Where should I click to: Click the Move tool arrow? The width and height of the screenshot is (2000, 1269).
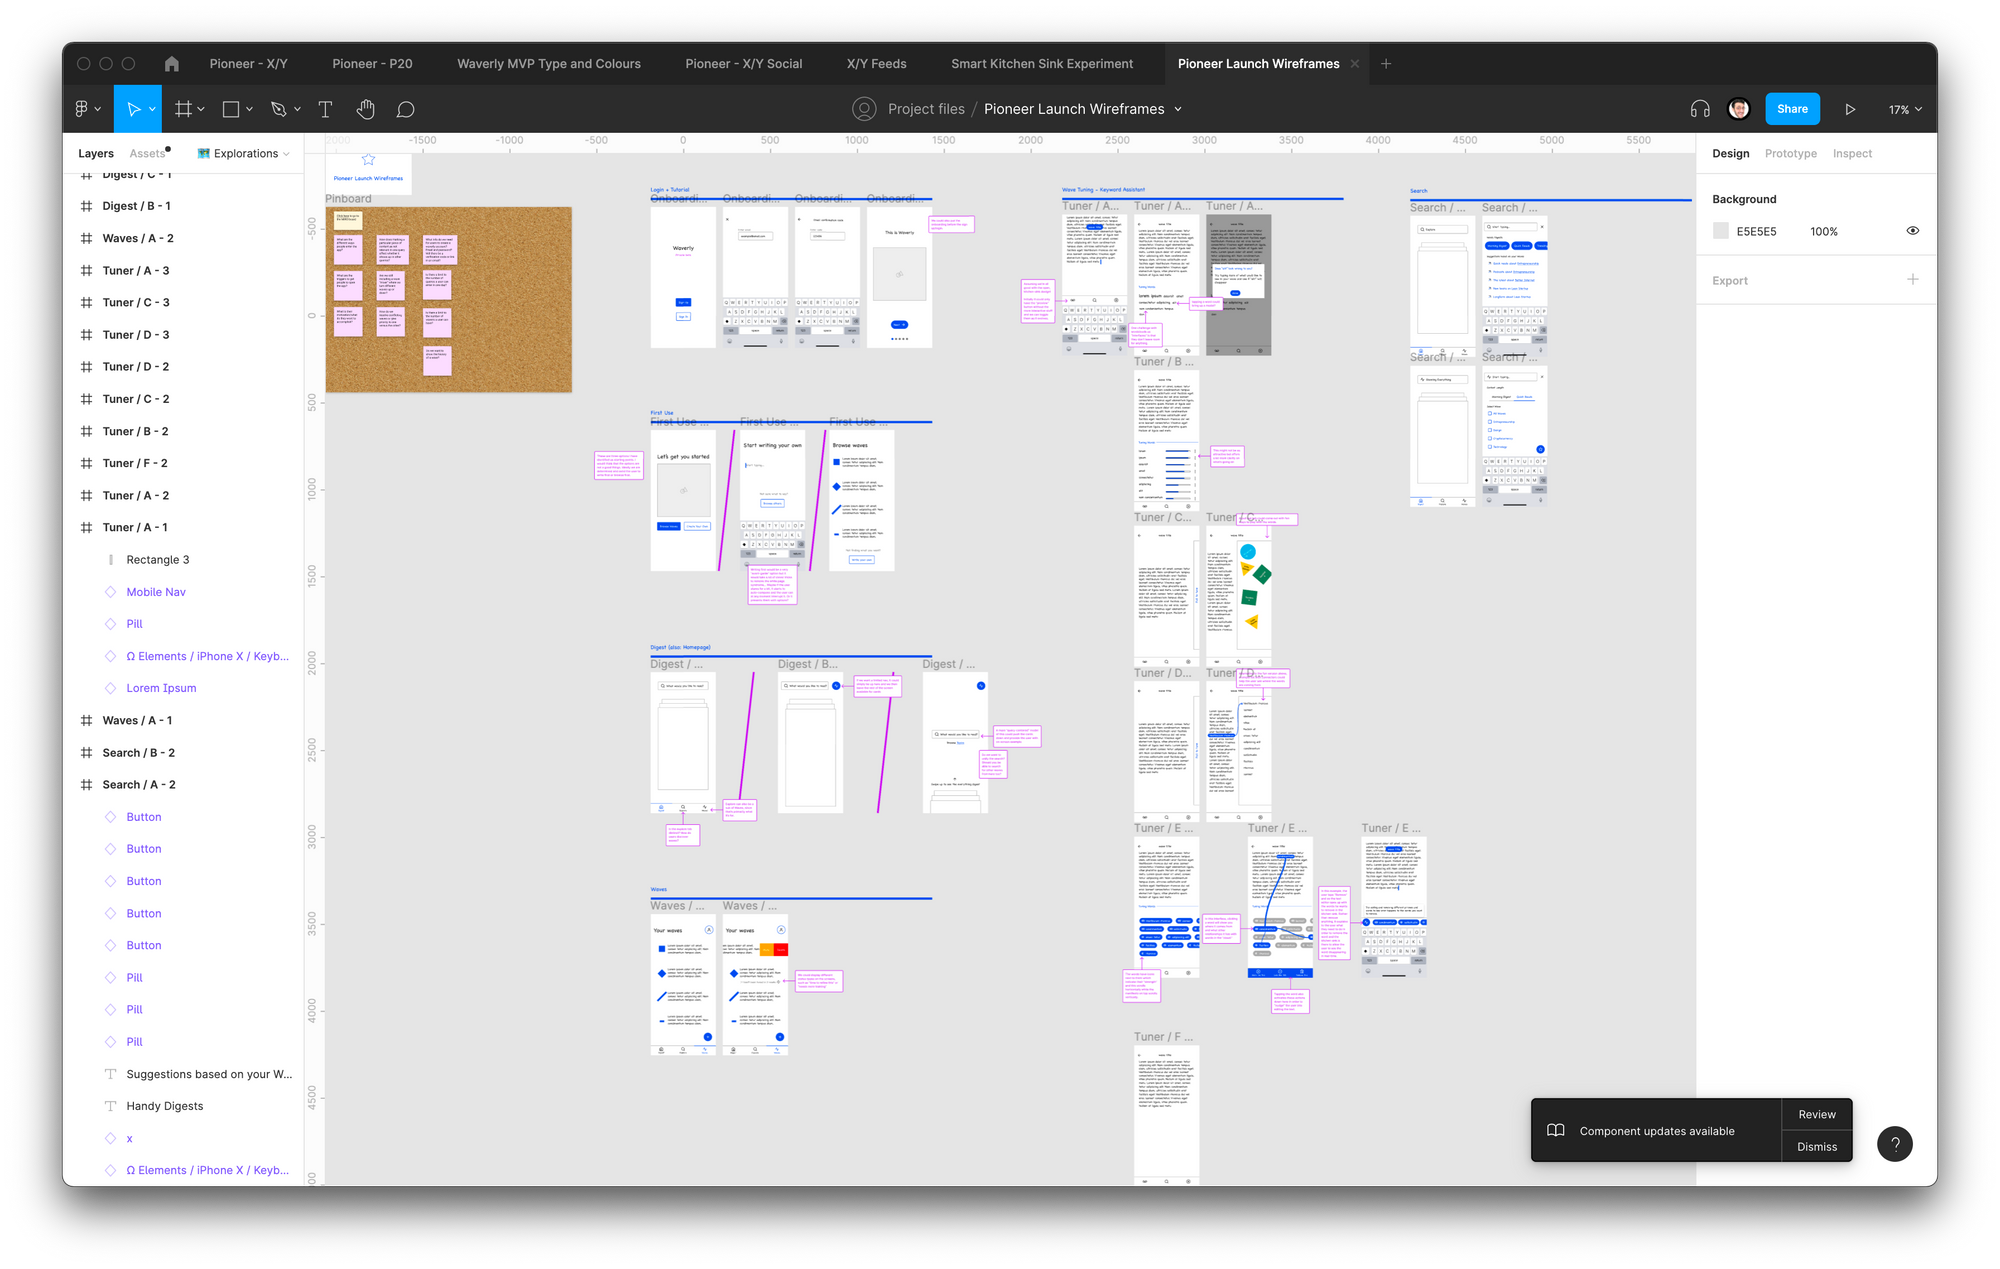coord(133,109)
